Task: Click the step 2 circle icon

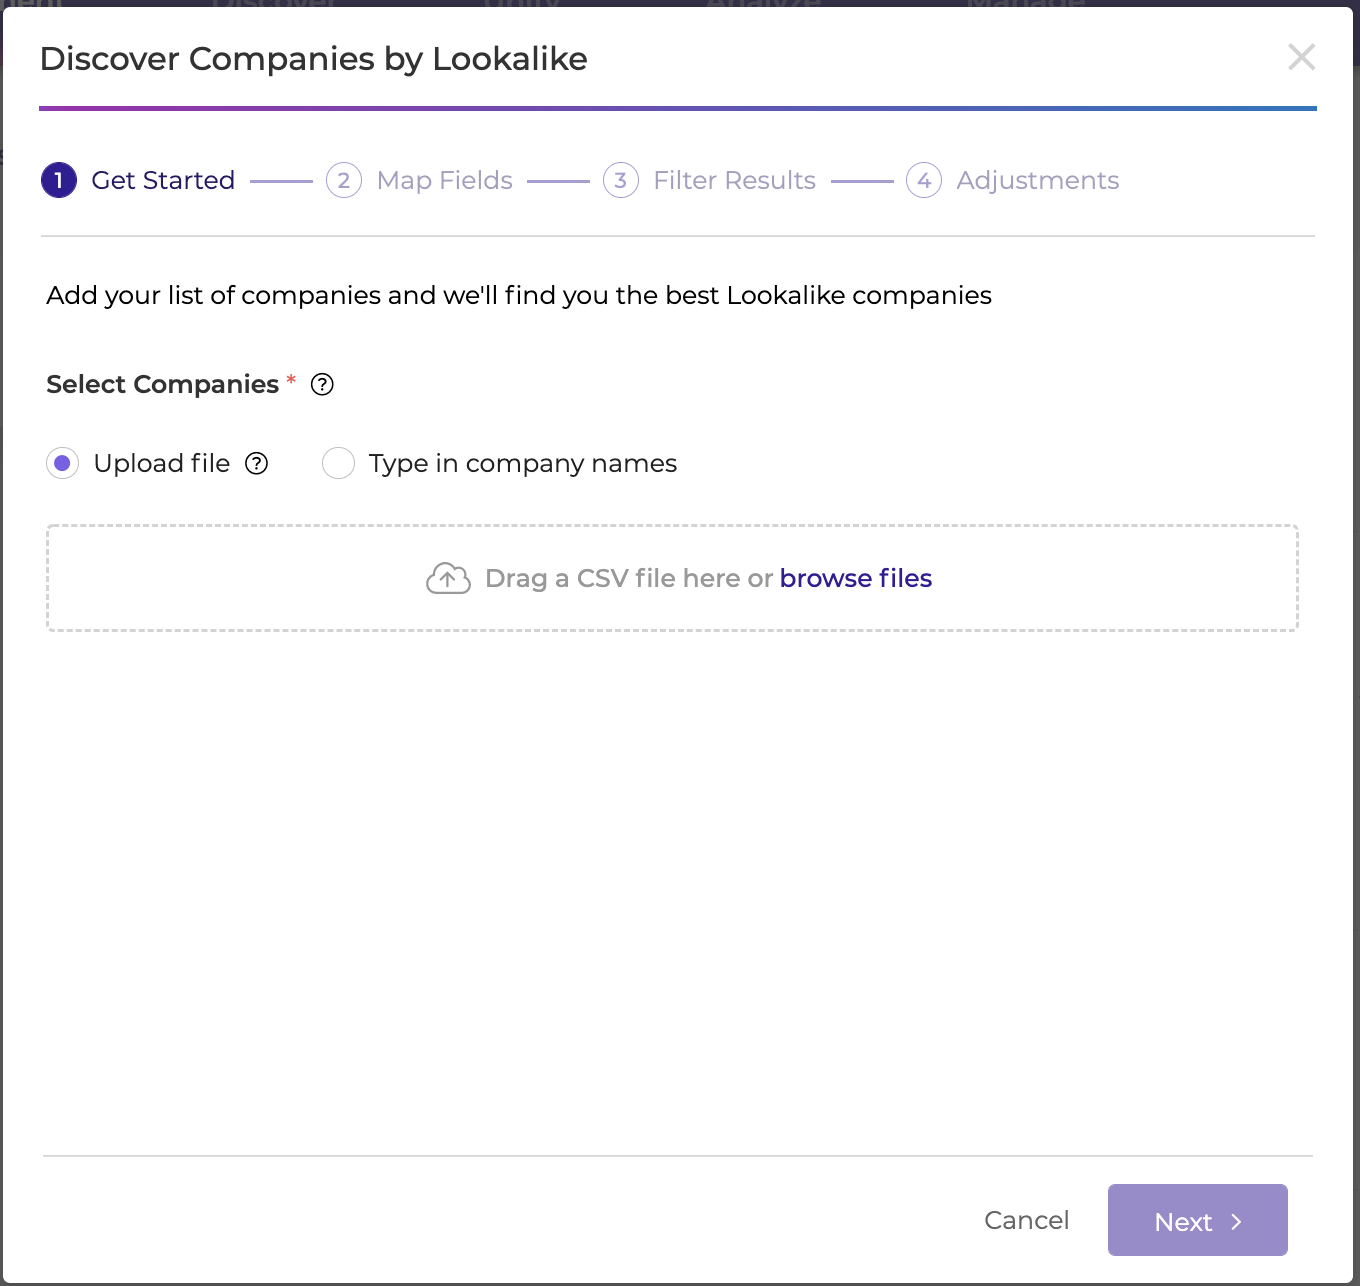Action: pos(344,180)
